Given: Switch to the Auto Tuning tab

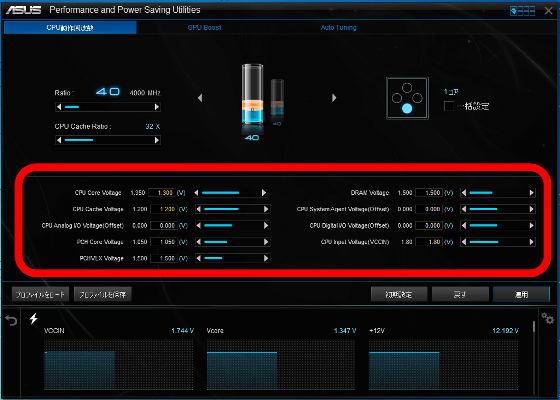Looking at the screenshot, I should pyautogui.click(x=338, y=28).
